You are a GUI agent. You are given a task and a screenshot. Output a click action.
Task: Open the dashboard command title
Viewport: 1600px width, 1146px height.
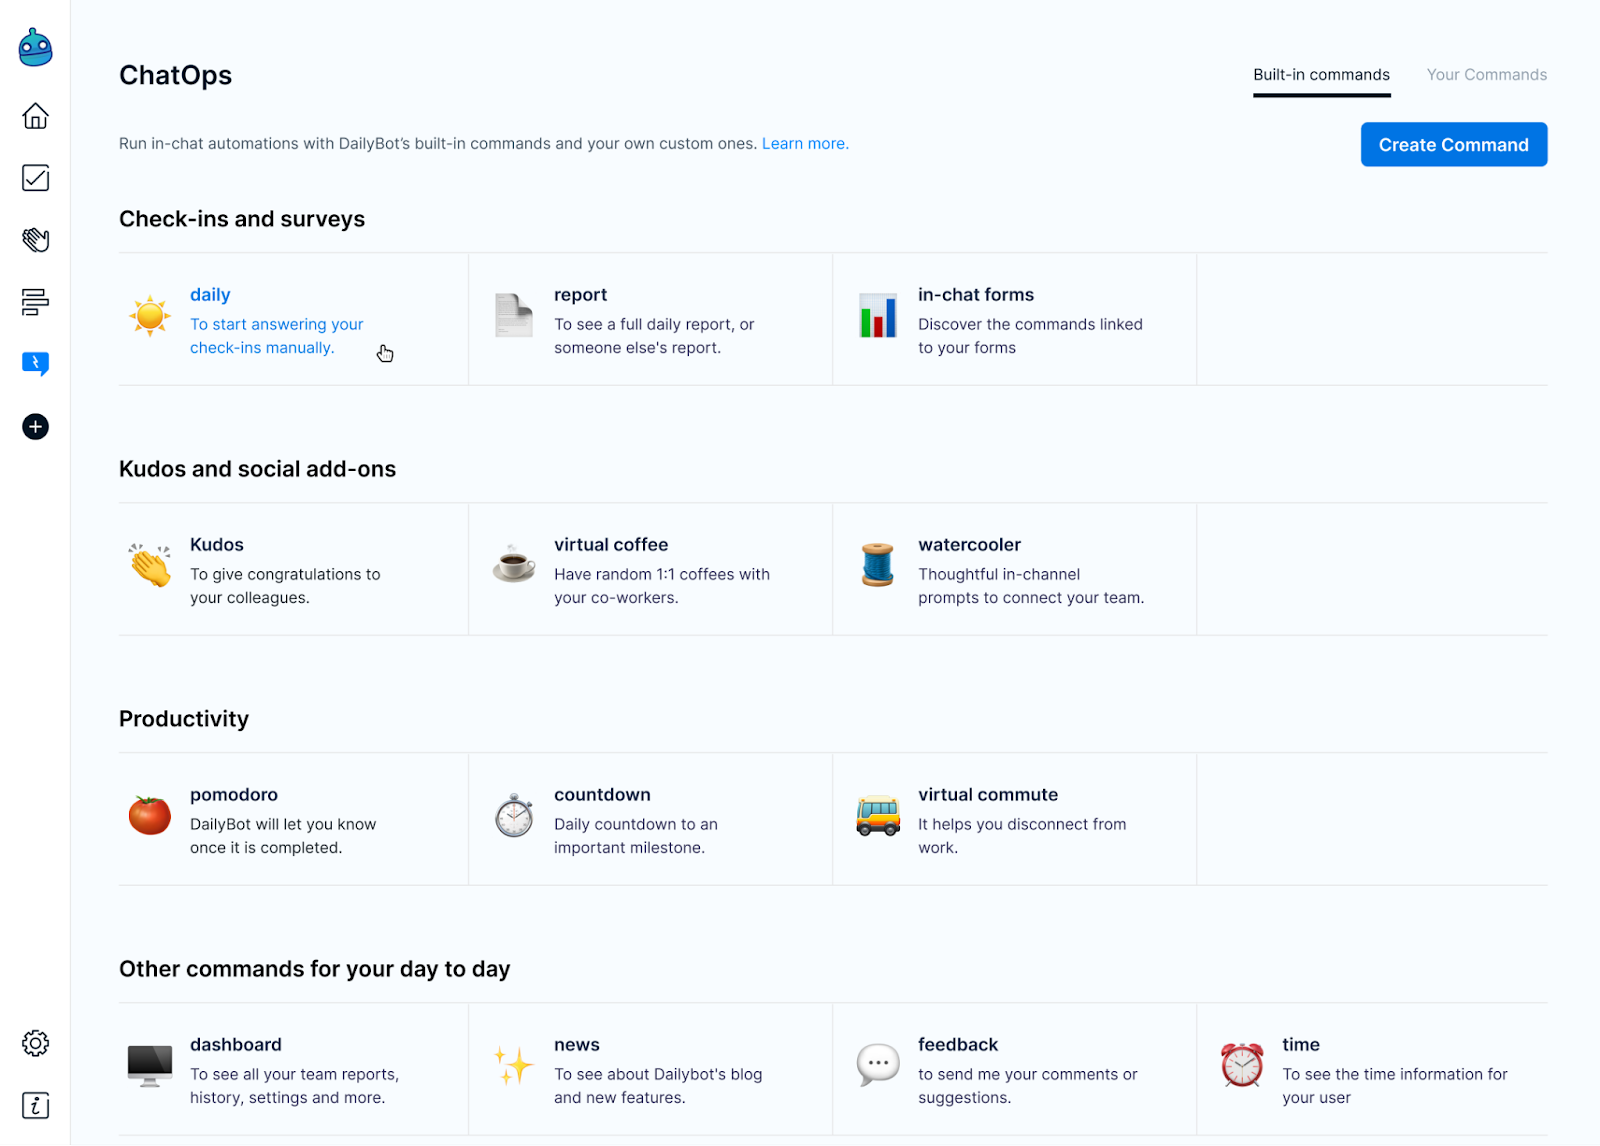236,1045
